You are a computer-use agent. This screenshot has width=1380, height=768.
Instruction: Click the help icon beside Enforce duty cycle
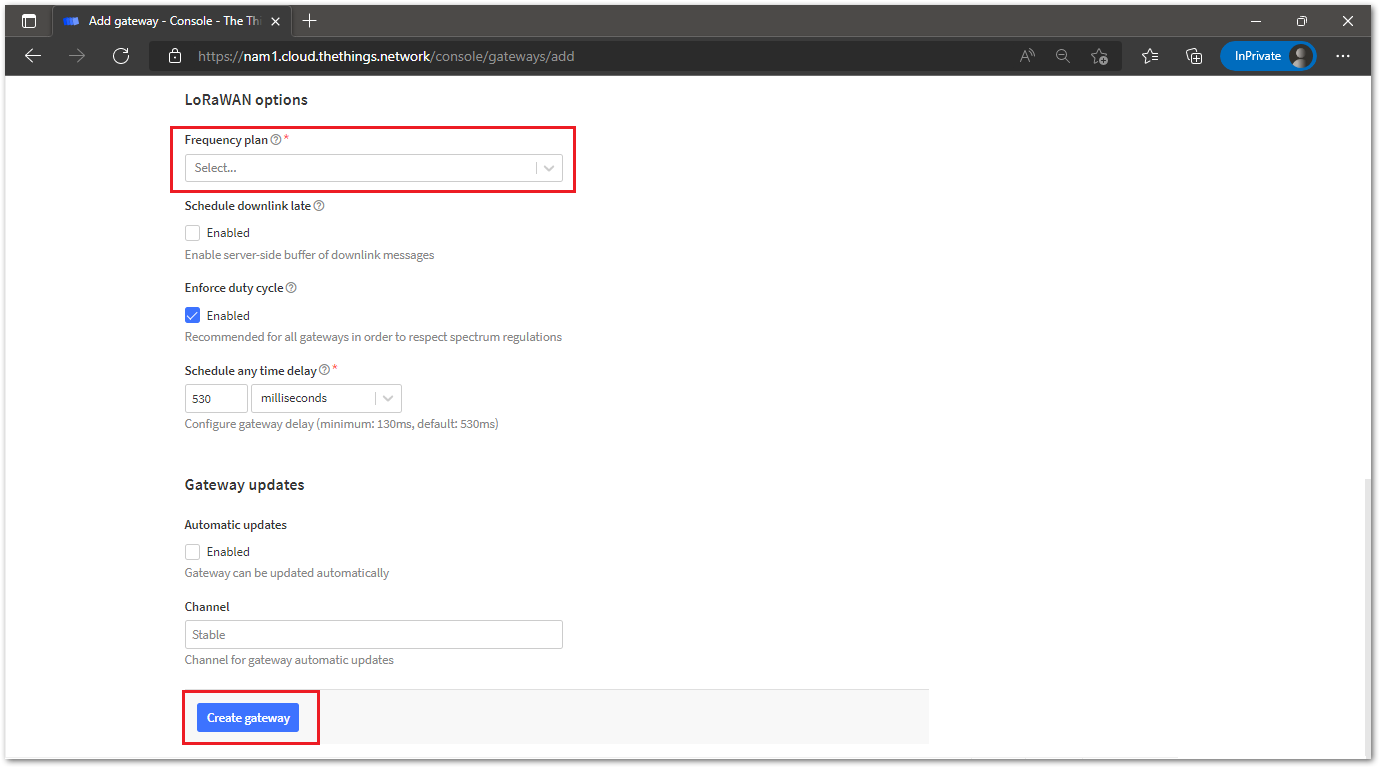(291, 288)
